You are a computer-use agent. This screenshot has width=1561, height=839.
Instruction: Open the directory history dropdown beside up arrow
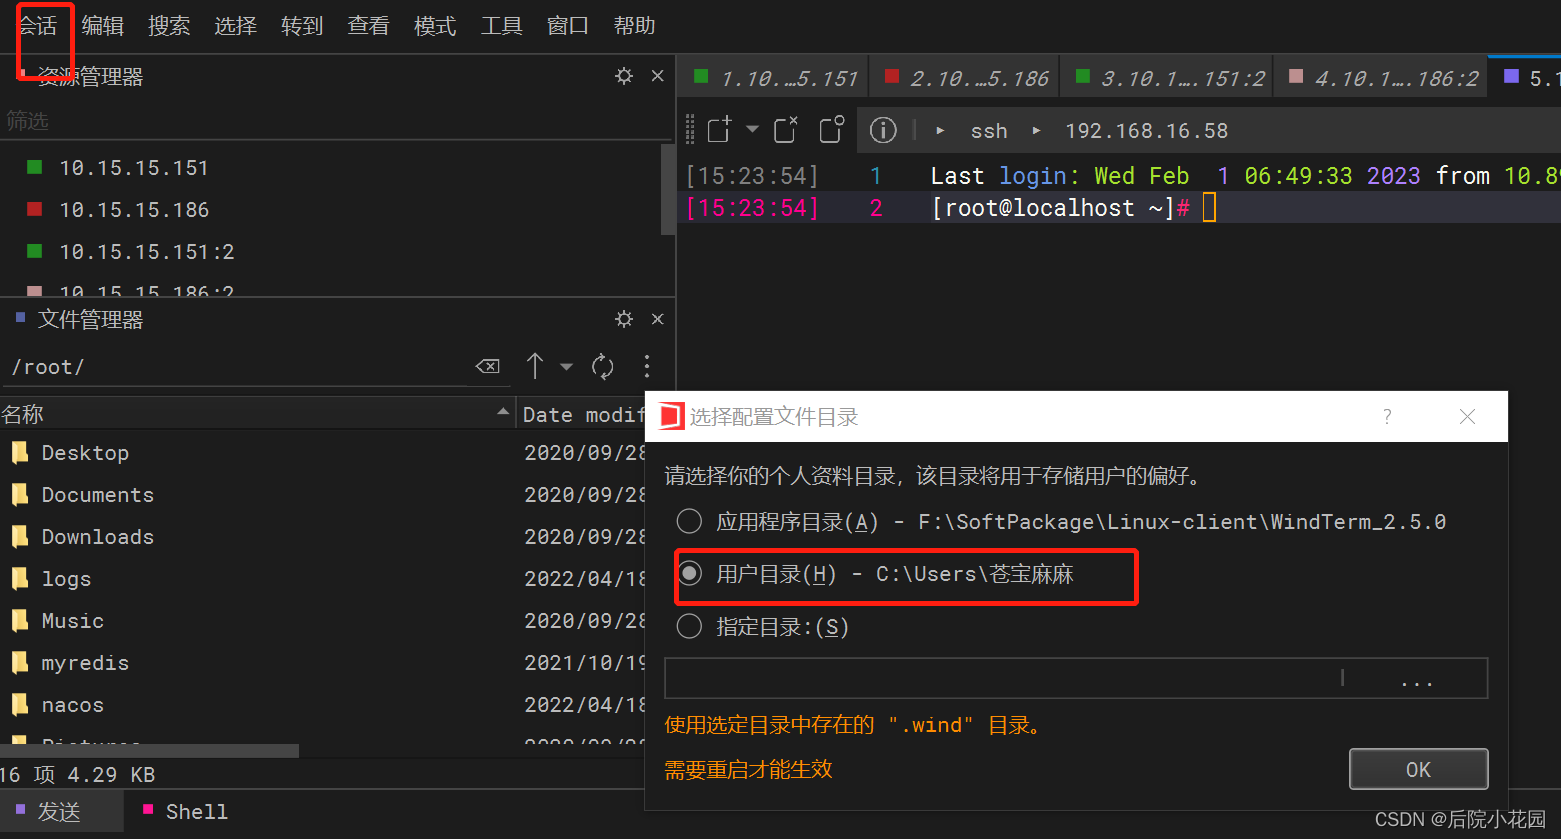tap(566, 367)
